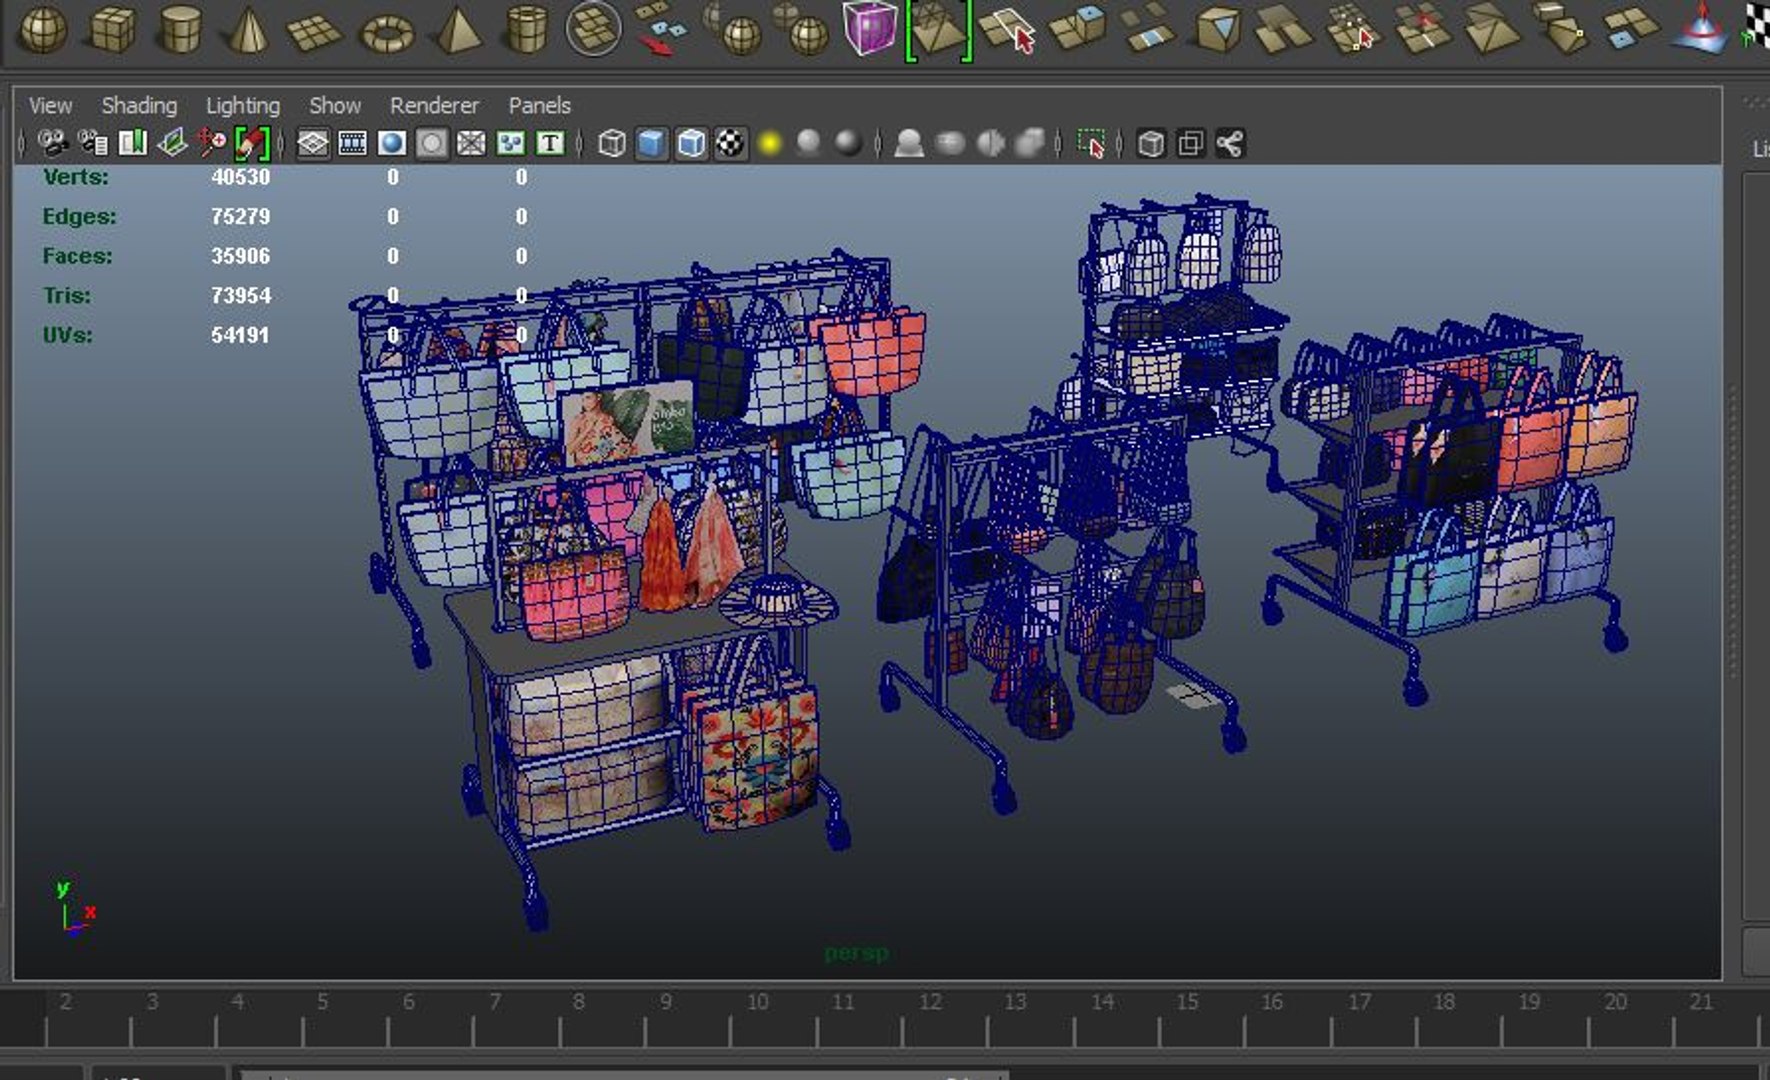Click the image plane icon
Viewport: 1770px width, 1080px height.
pyautogui.click(x=172, y=143)
